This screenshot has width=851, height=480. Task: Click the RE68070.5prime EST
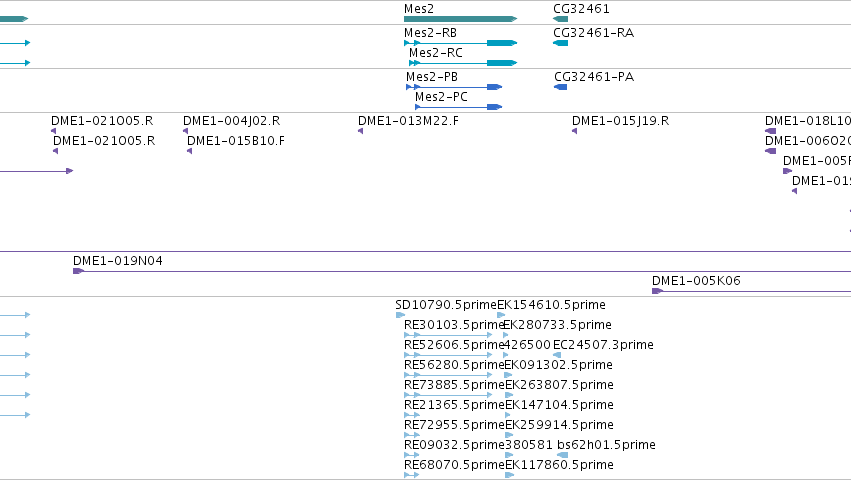point(412,476)
